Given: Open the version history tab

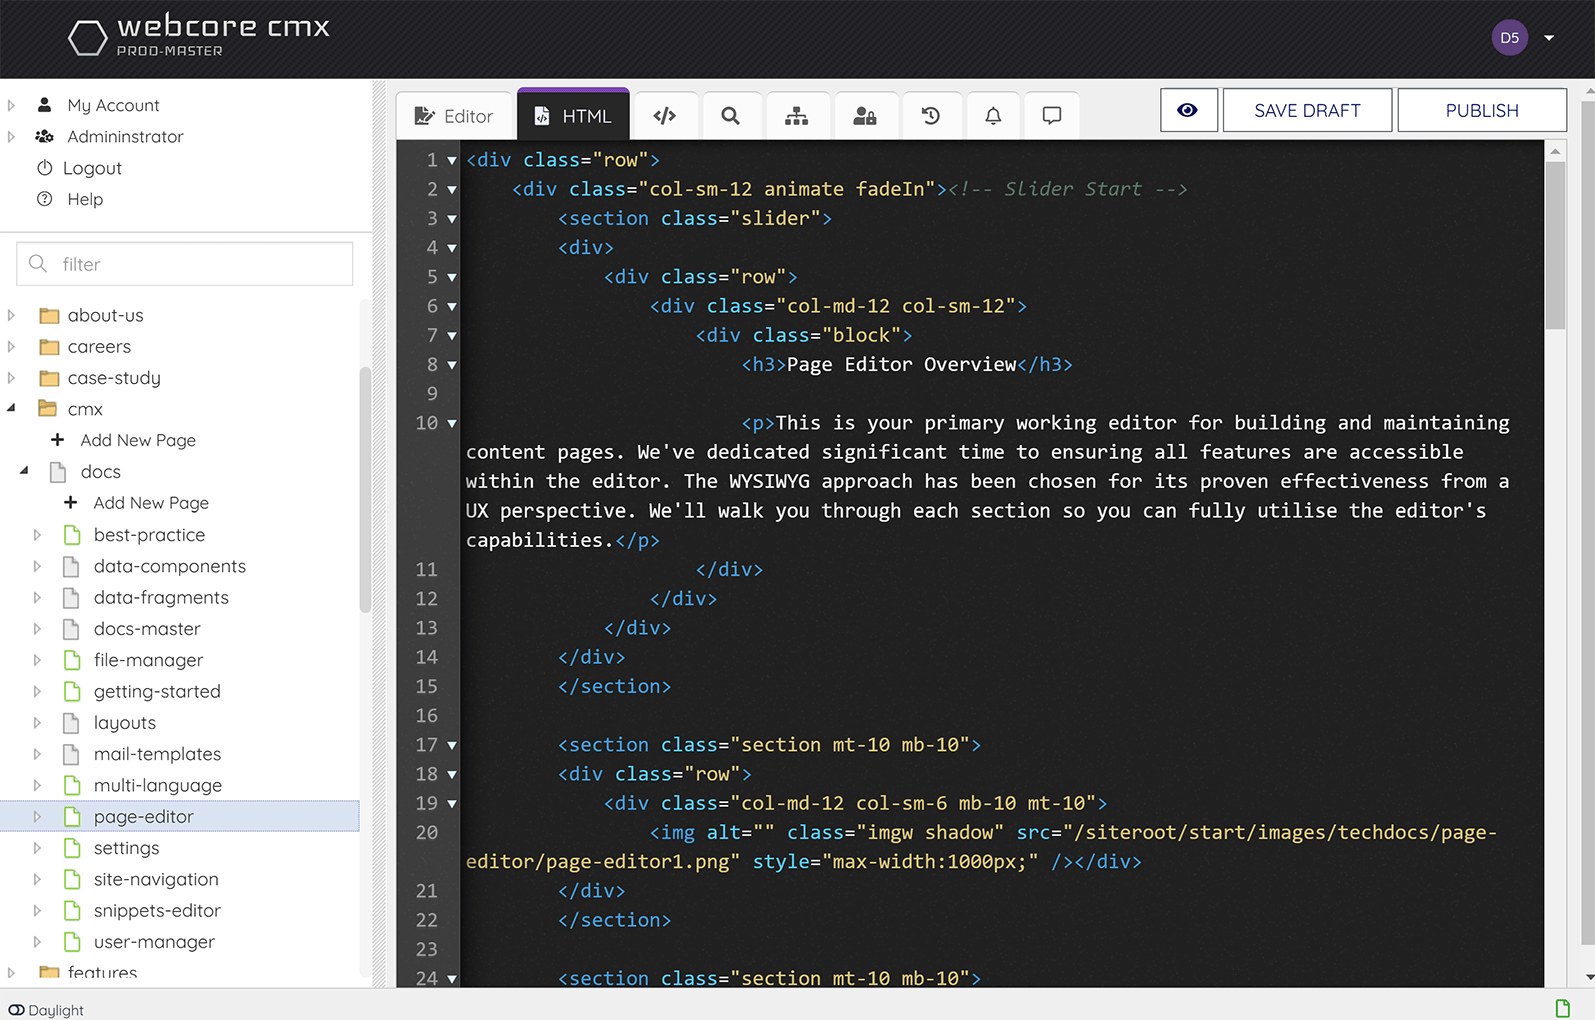Looking at the screenshot, I should click(x=931, y=116).
